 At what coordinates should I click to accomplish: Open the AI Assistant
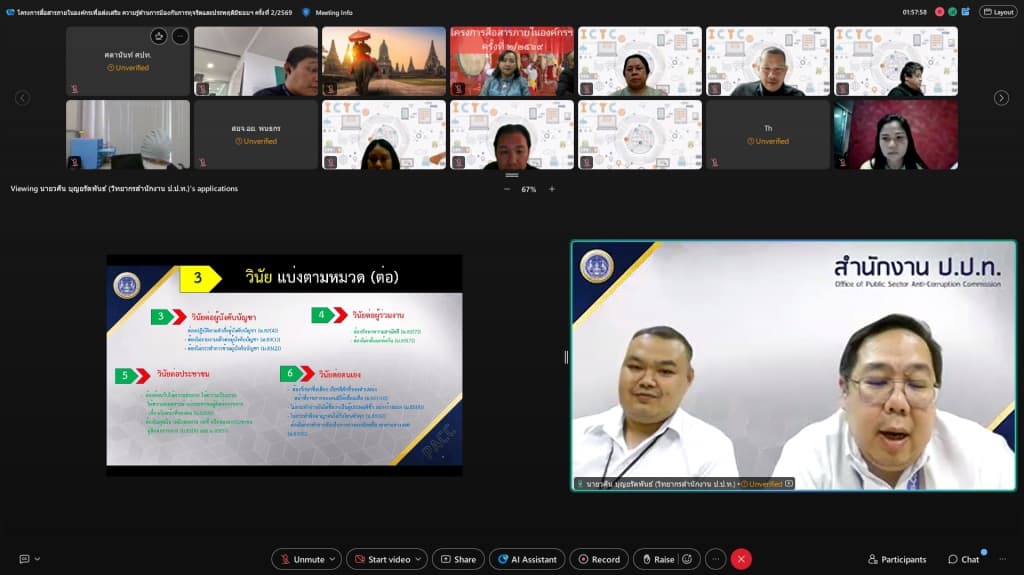[527, 559]
